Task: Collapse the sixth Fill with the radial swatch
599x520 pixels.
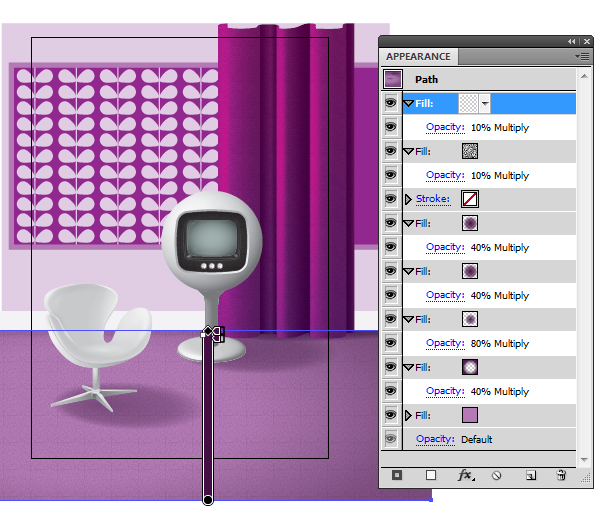Action: tap(408, 368)
